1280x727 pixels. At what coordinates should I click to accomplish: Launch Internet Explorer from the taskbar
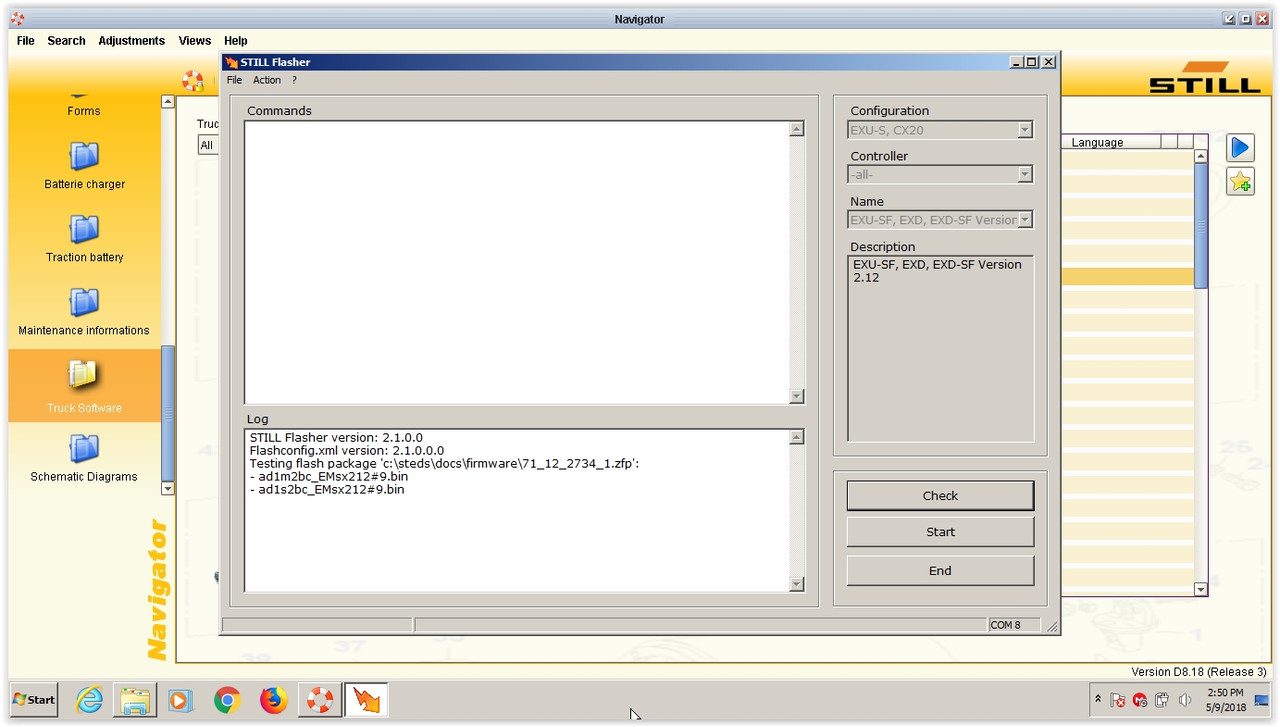[x=90, y=700]
